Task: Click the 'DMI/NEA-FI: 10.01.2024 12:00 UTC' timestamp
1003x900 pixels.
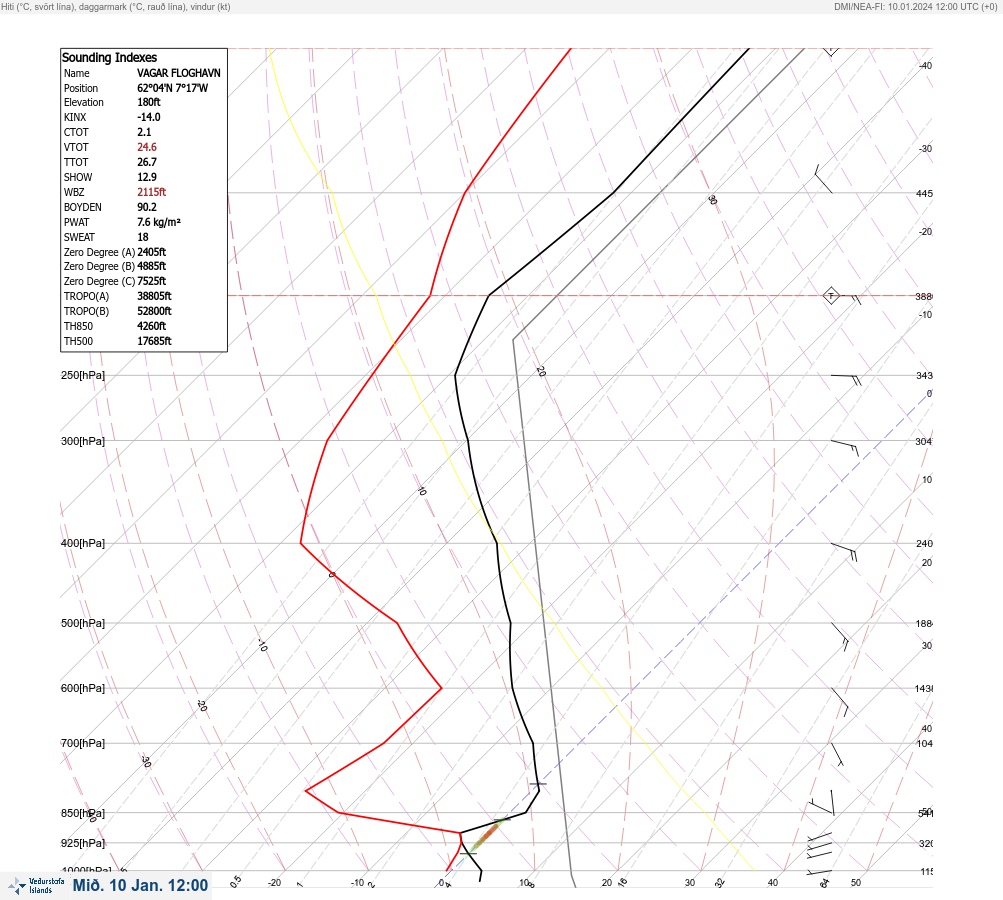Action: [x=908, y=7]
